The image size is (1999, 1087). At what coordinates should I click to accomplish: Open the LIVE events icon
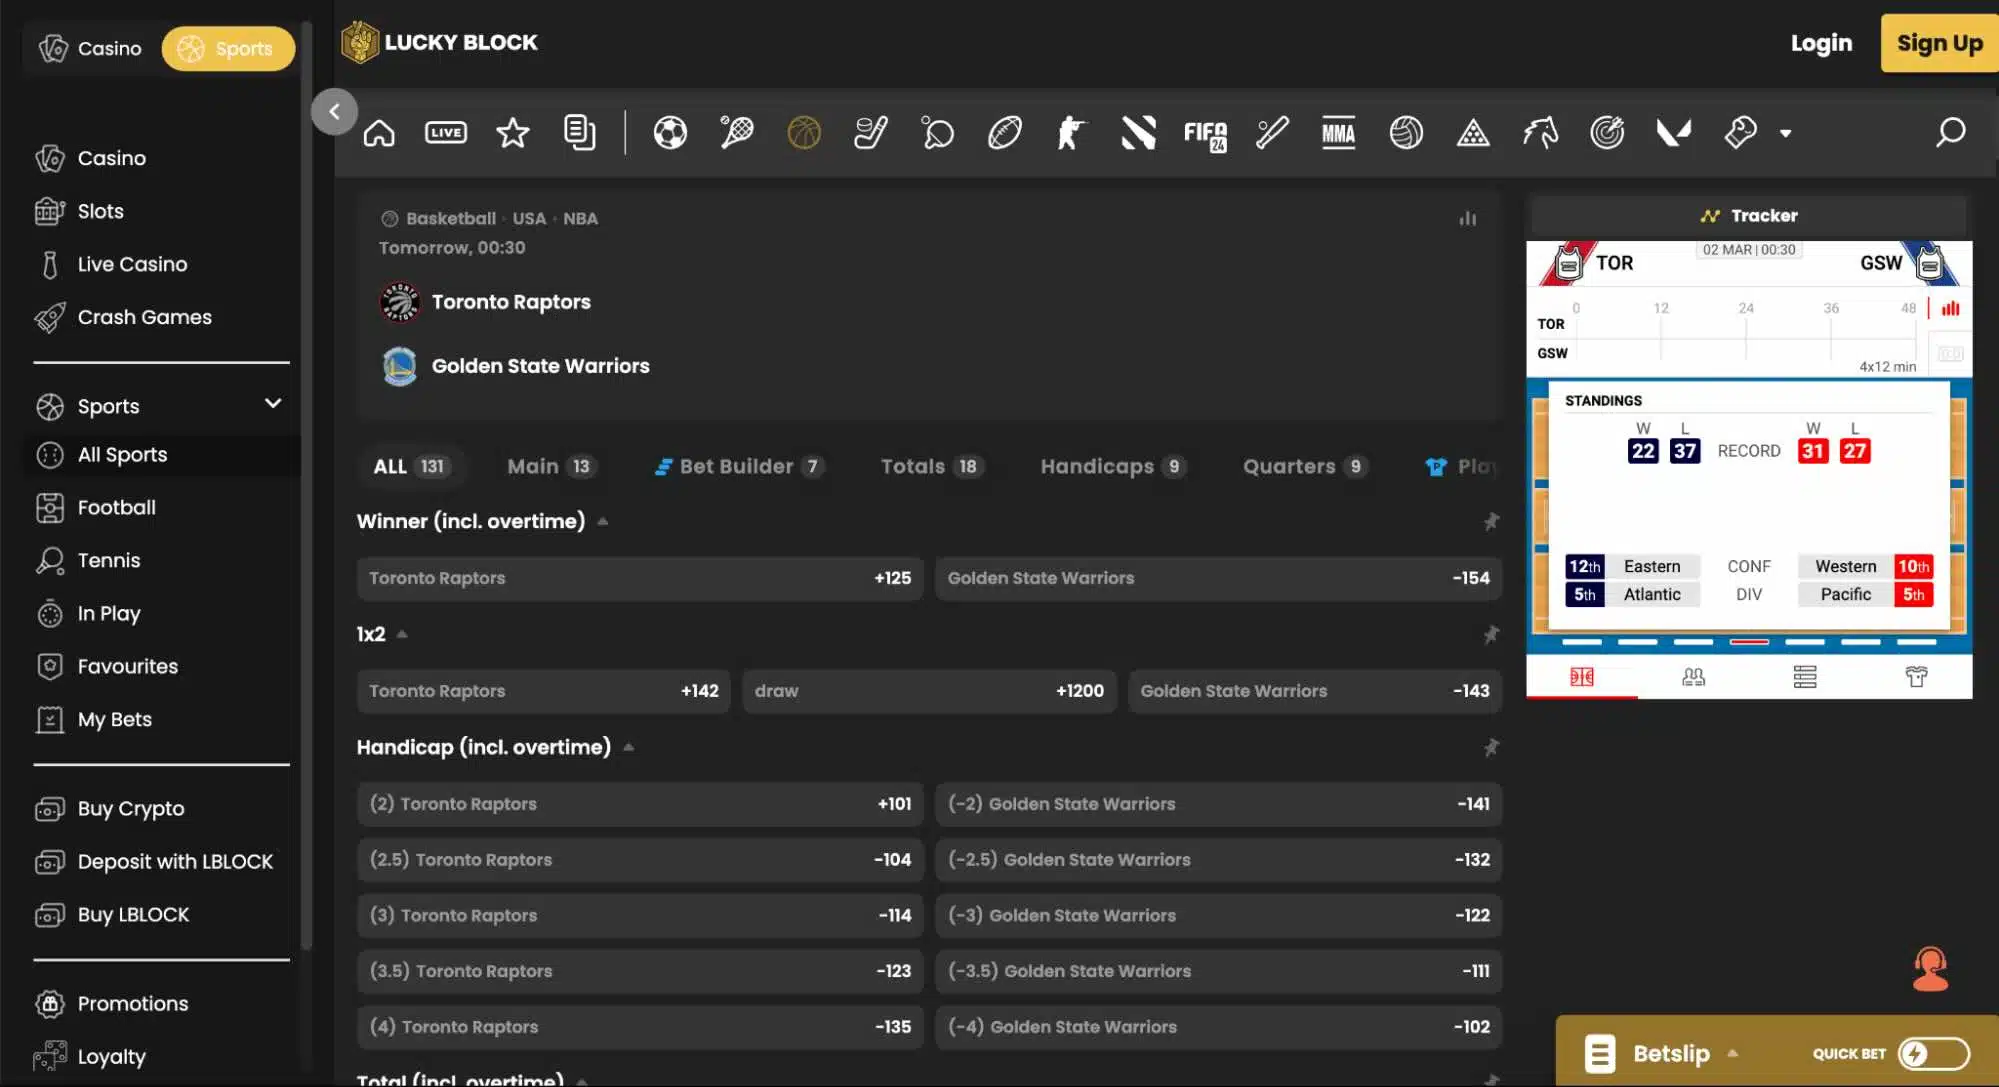[x=446, y=133]
